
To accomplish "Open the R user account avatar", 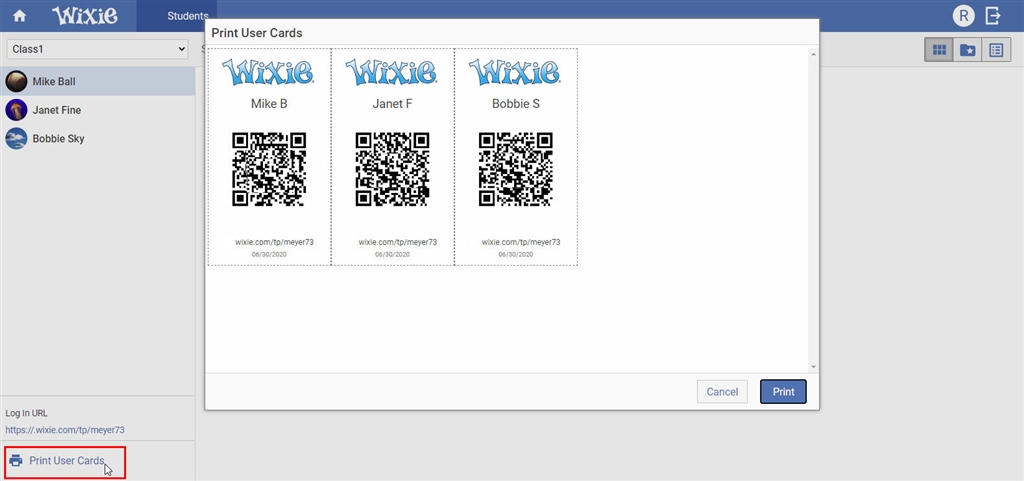I will coord(963,16).
